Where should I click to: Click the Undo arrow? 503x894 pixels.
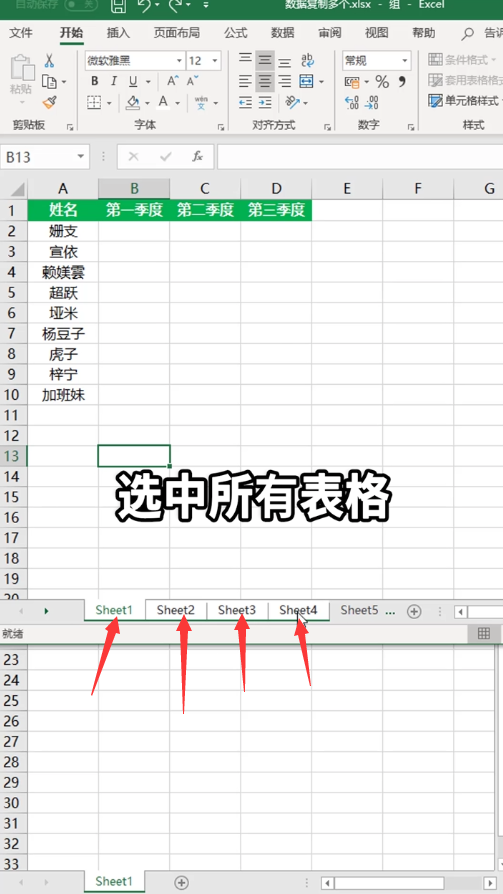pos(144,5)
